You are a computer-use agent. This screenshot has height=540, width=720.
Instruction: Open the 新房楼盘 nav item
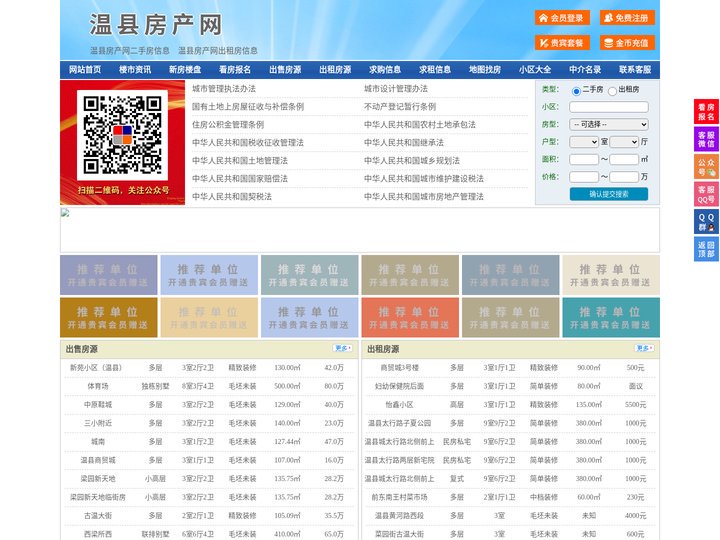[185, 70]
